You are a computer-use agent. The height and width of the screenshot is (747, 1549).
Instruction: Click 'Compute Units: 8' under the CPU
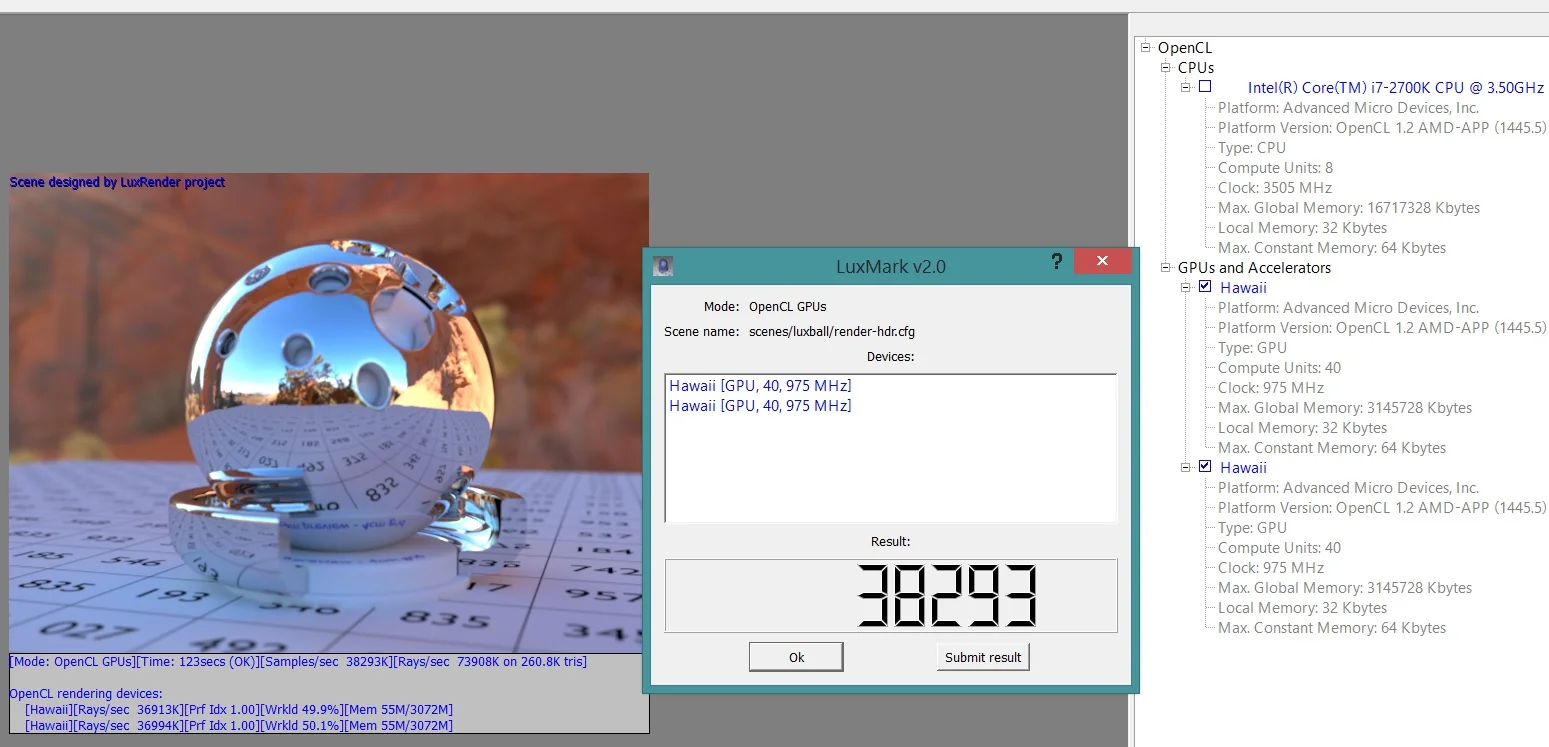[1275, 167]
